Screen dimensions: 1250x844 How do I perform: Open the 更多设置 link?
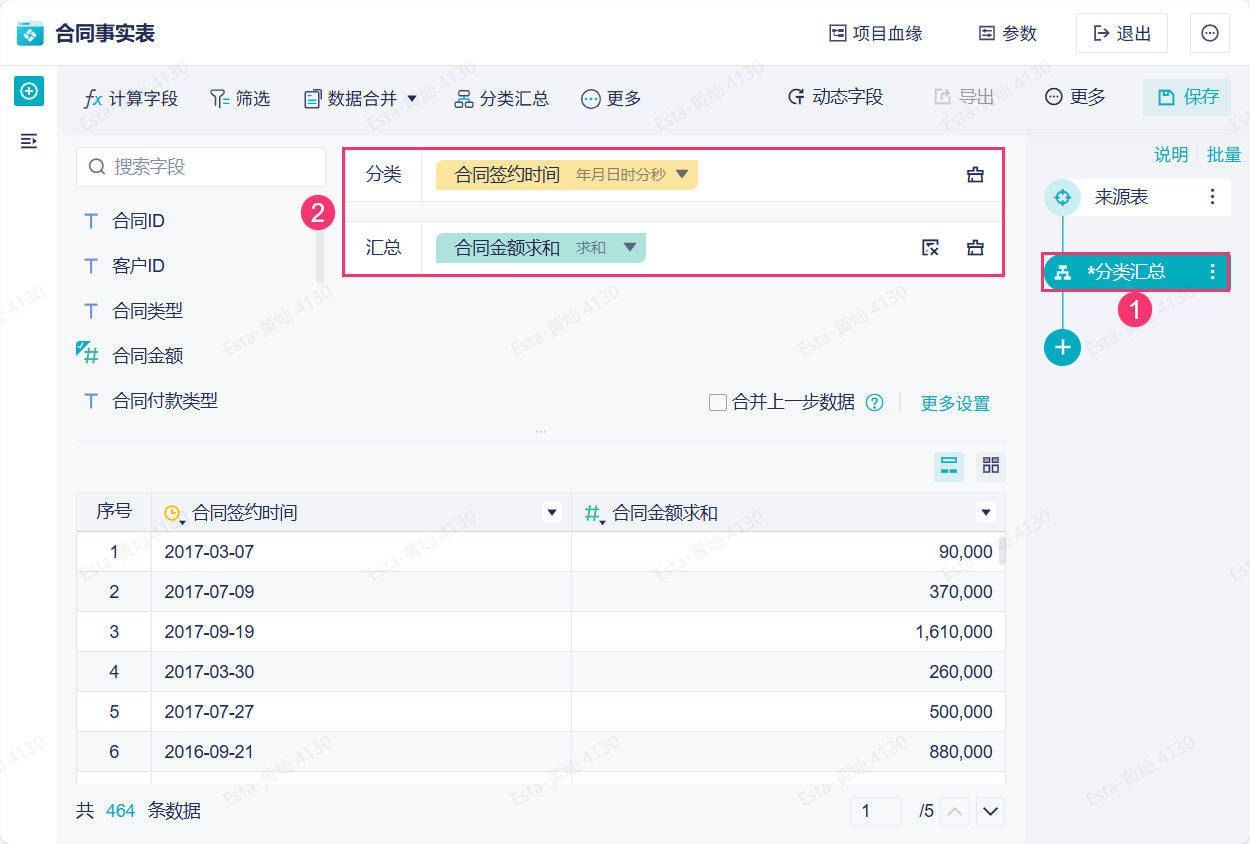click(x=955, y=403)
